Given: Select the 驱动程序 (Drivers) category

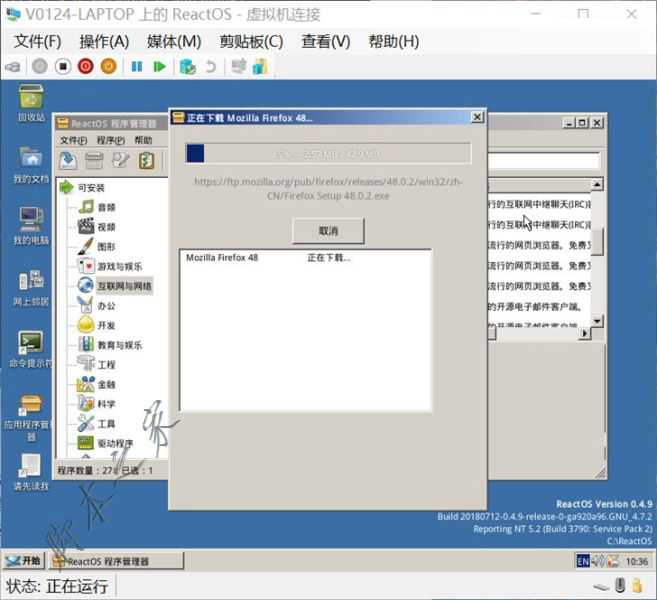Looking at the screenshot, I should (x=114, y=443).
